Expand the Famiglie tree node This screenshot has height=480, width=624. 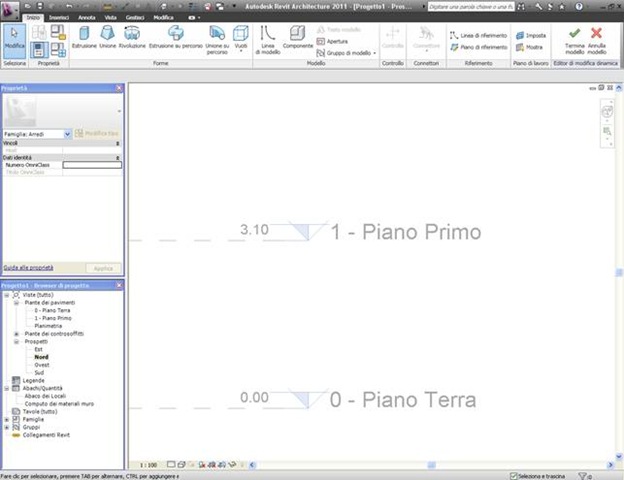pos(6,419)
